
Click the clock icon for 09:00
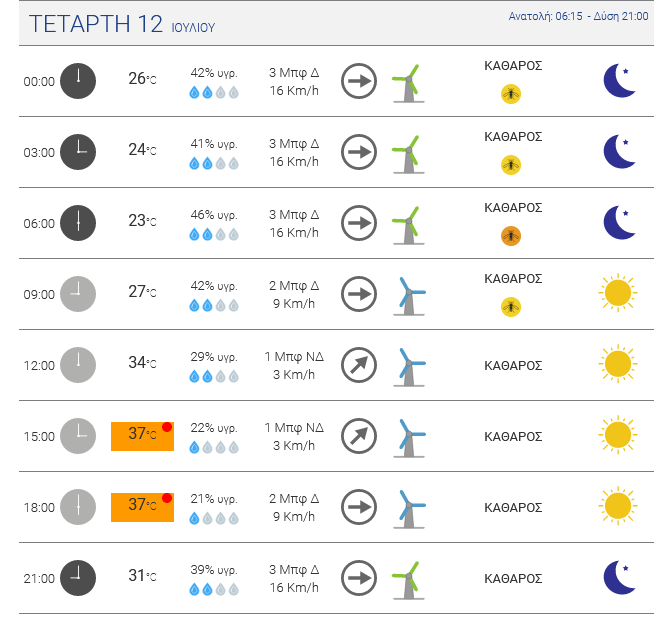click(78, 294)
